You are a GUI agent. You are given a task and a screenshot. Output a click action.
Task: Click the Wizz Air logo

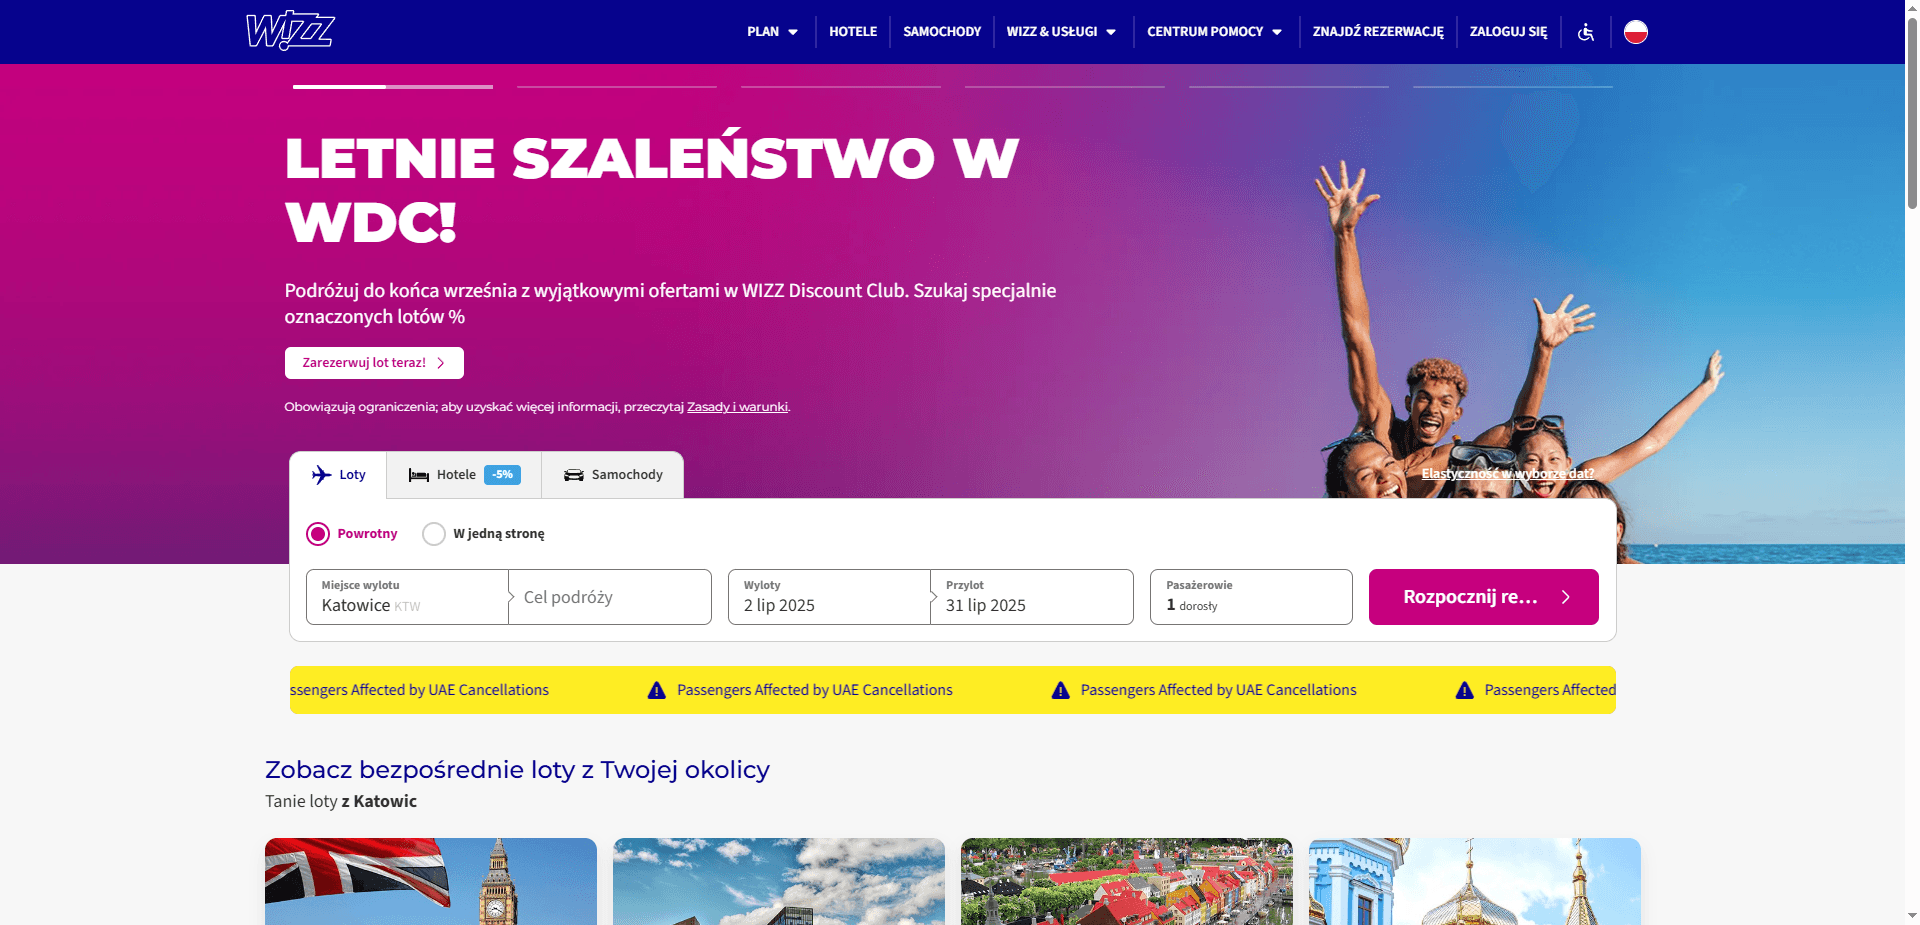pyautogui.click(x=290, y=31)
